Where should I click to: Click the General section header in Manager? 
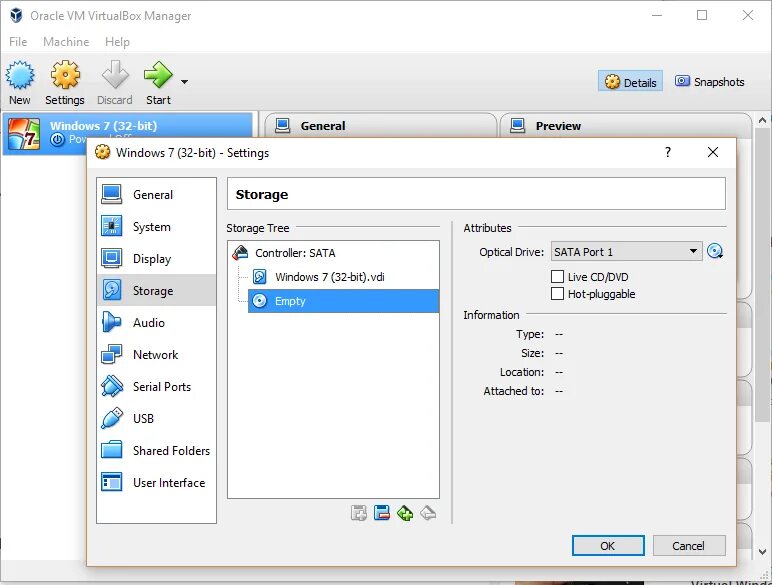pos(380,126)
